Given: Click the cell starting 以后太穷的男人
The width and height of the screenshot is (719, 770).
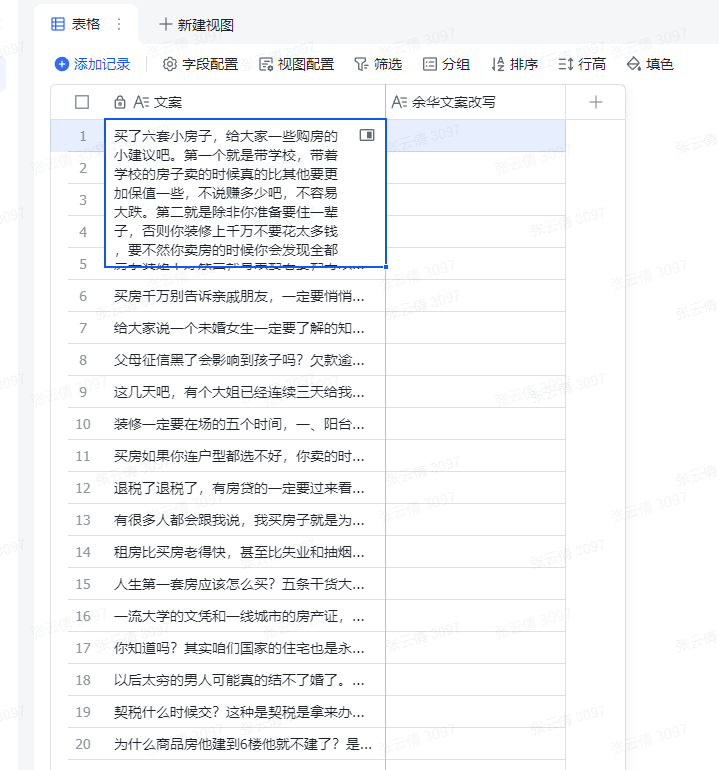Looking at the screenshot, I should (x=245, y=680).
